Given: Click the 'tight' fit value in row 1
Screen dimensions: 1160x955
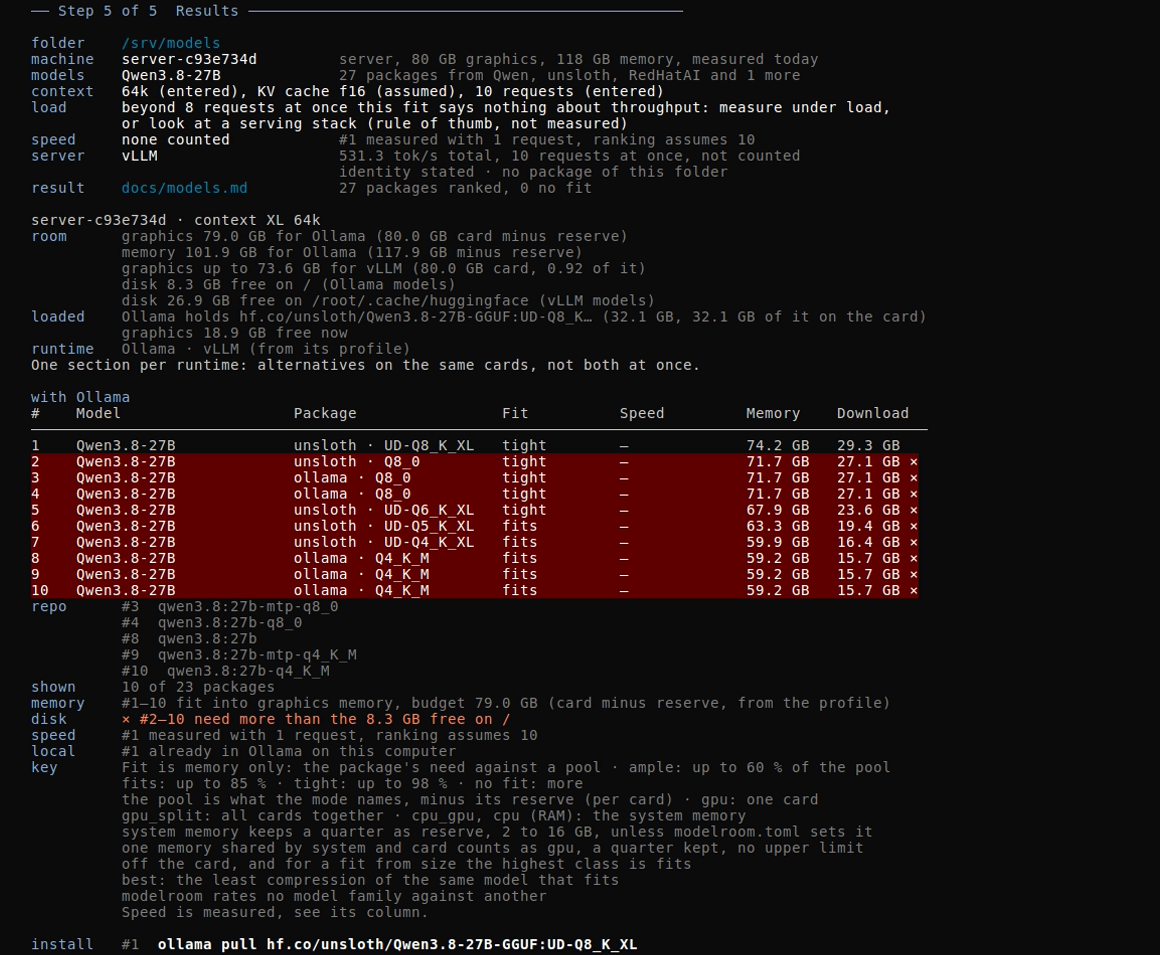Looking at the screenshot, I should [525, 445].
